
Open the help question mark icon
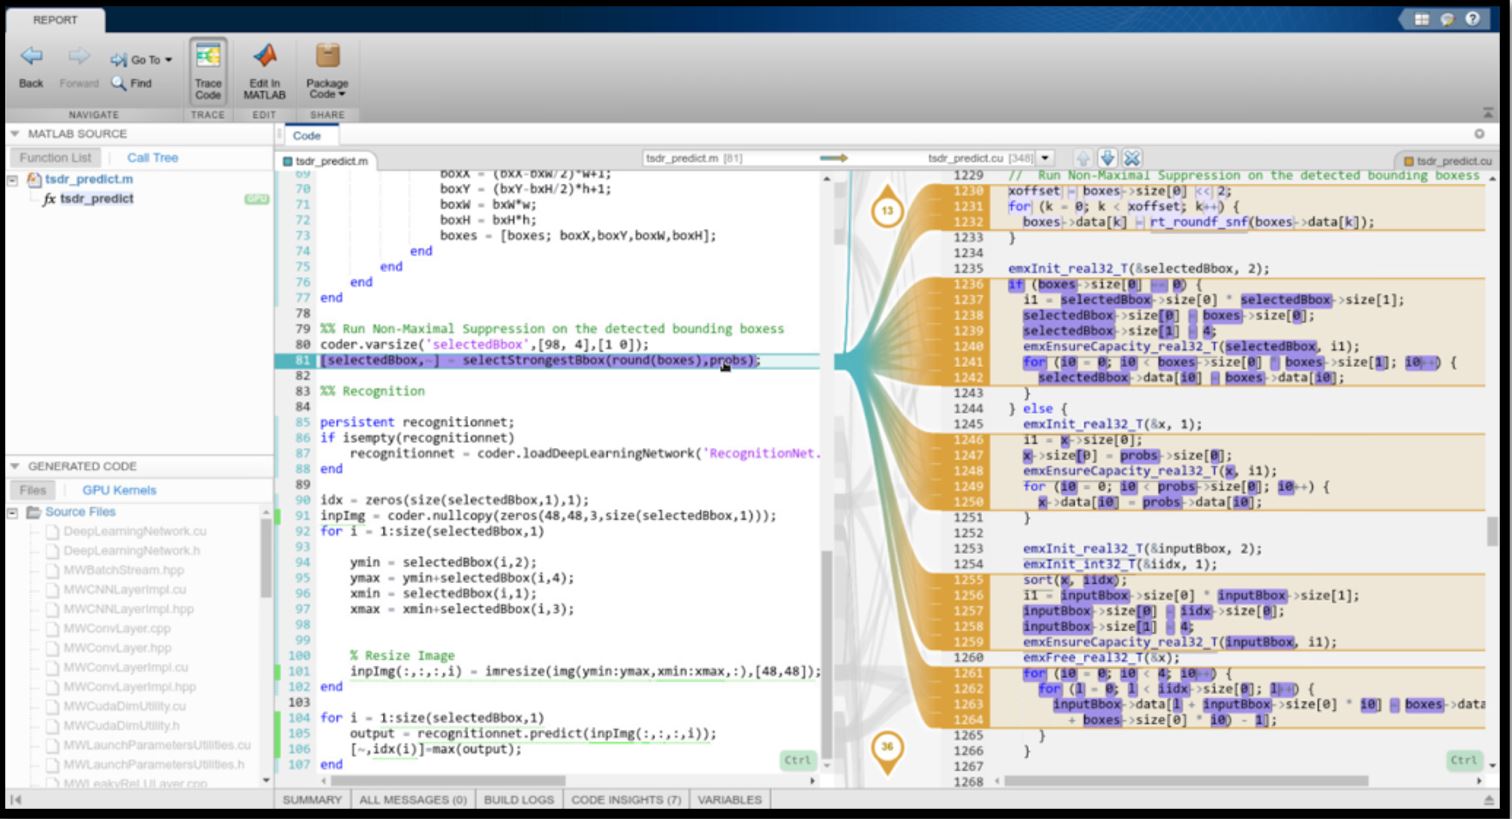click(1472, 19)
